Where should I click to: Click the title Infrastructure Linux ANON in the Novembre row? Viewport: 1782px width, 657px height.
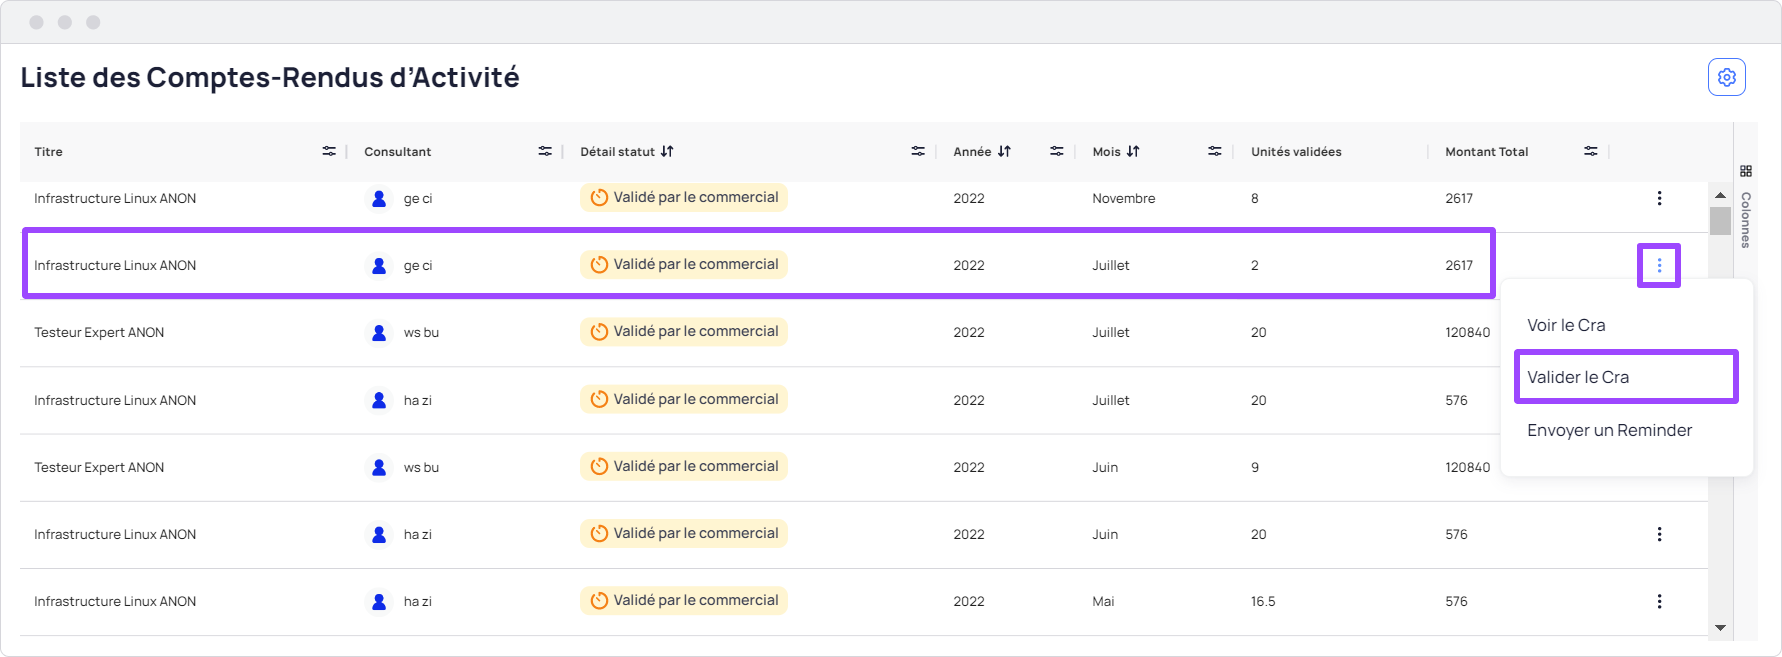[x=115, y=198]
